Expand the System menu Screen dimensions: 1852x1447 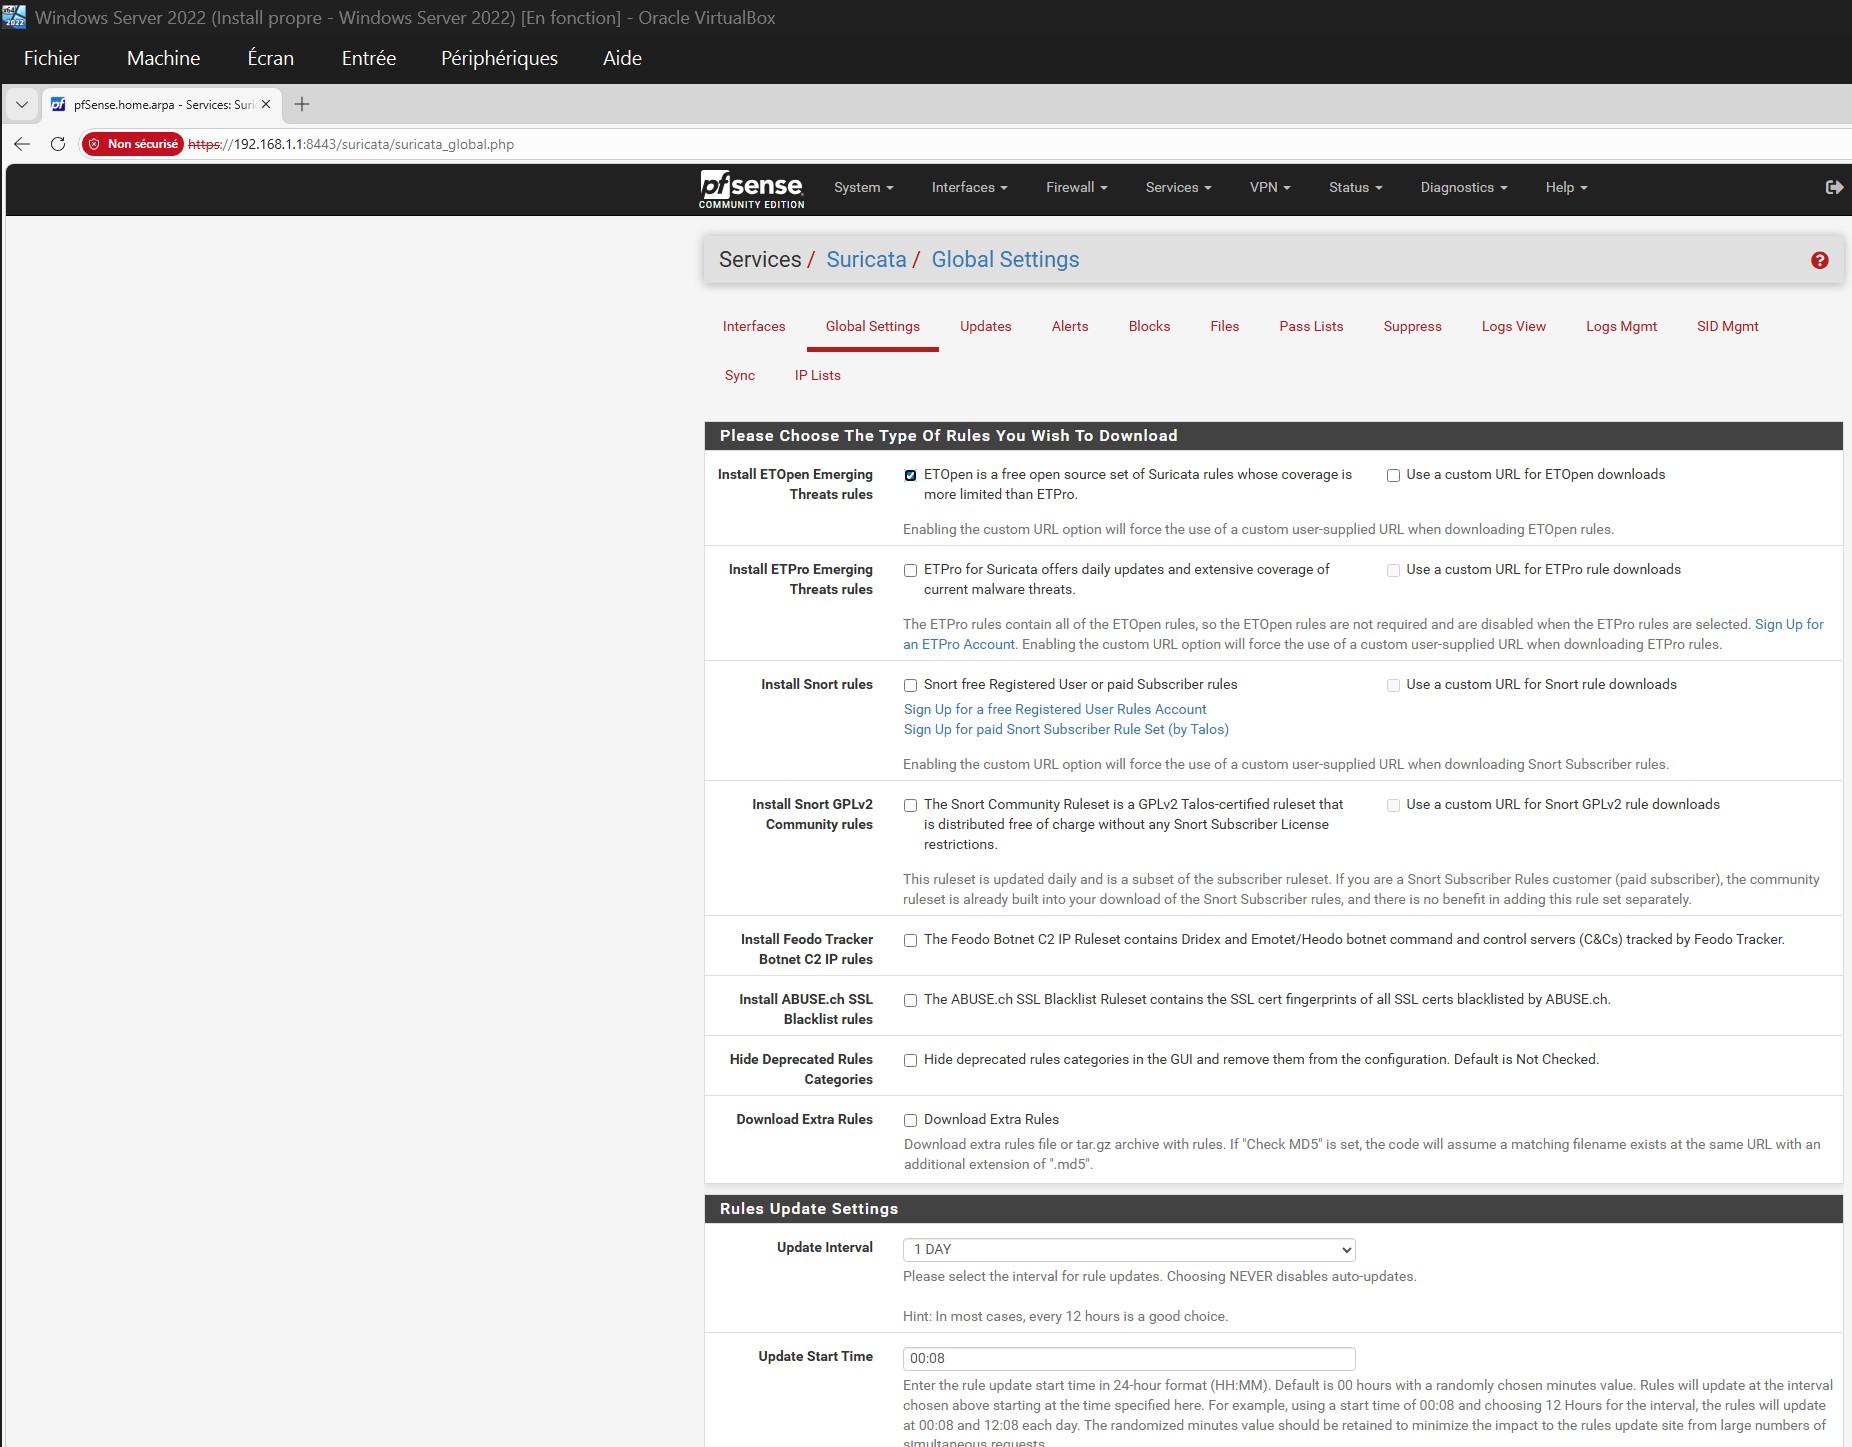tap(863, 187)
